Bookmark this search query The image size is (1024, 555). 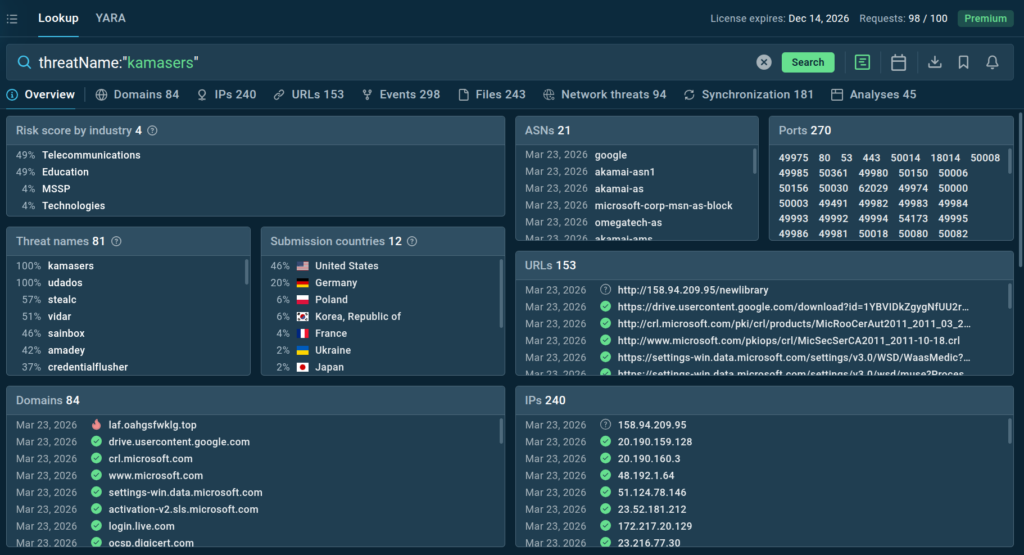click(x=963, y=62)
